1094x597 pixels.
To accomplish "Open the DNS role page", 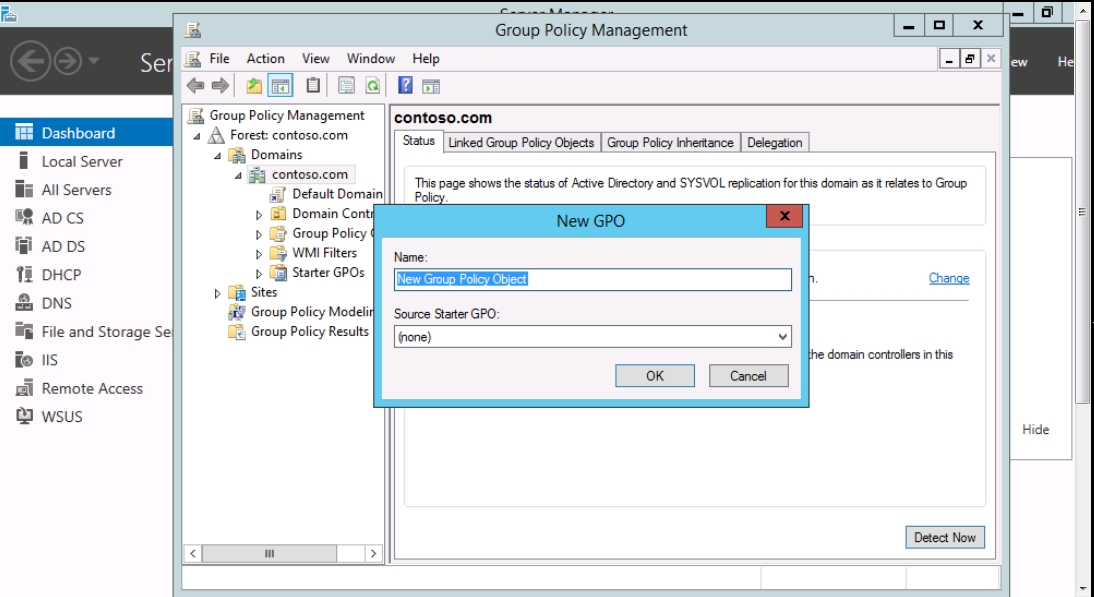I will tap(57, 303).
